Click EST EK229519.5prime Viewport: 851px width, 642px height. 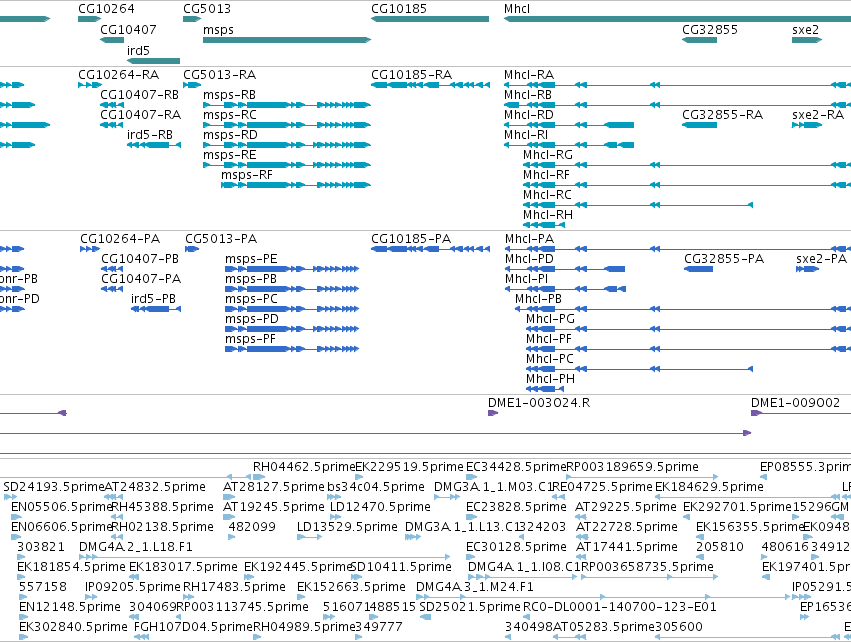point(360,477)
